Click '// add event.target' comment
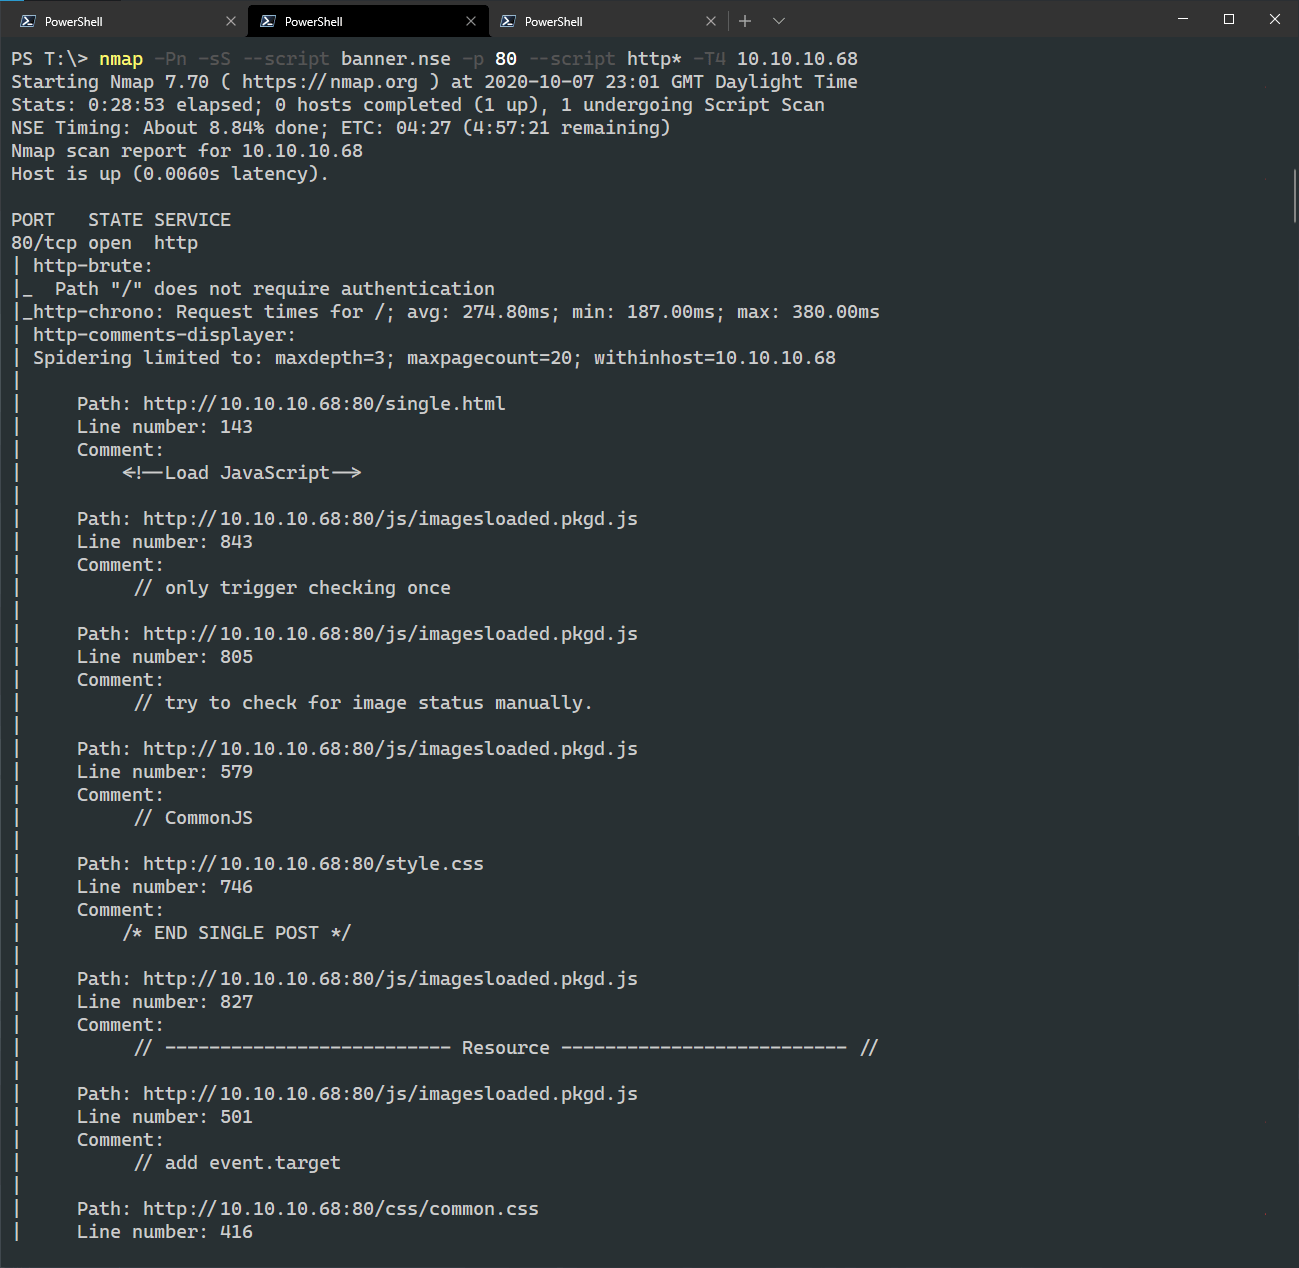Viewport: 1299px width, 1268px height. pos(237,1163)
